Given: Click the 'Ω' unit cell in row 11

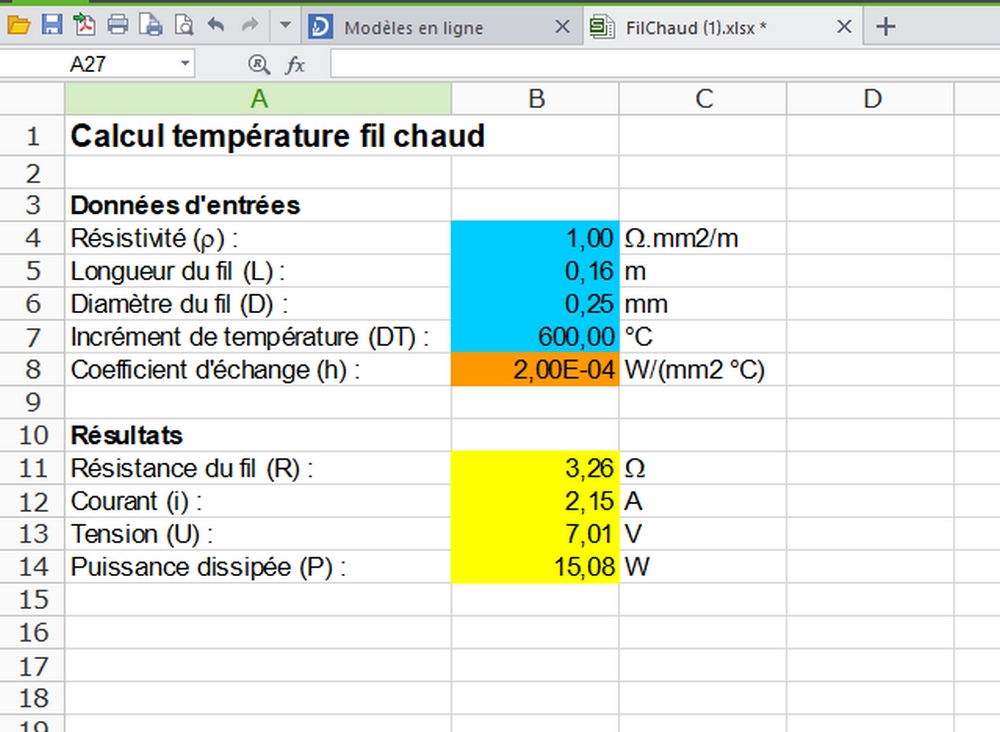Looking at the screenshot, I should click(703, 469).
